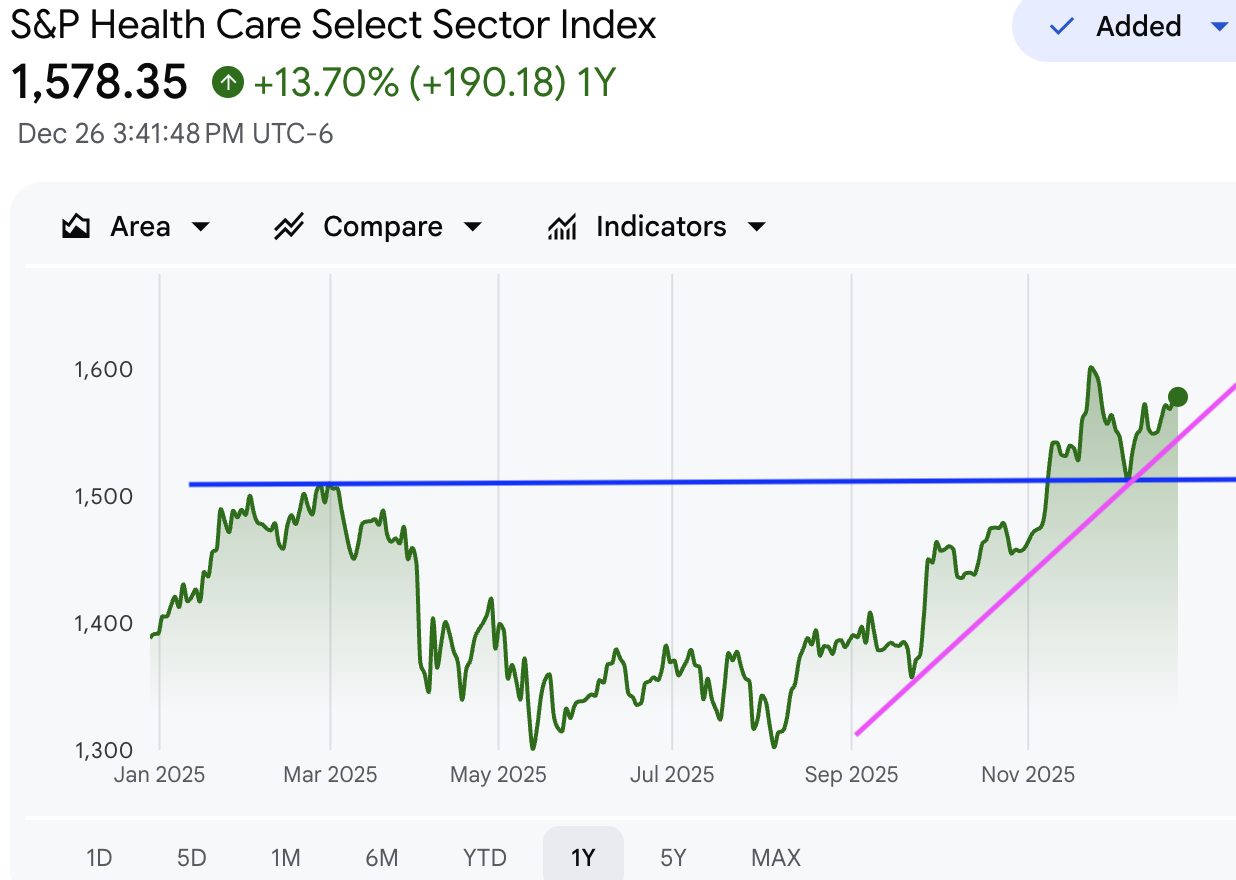Expand the Area chart type dropdown
The height and width of the screenshot is (880, 1236).
(201, 227)
